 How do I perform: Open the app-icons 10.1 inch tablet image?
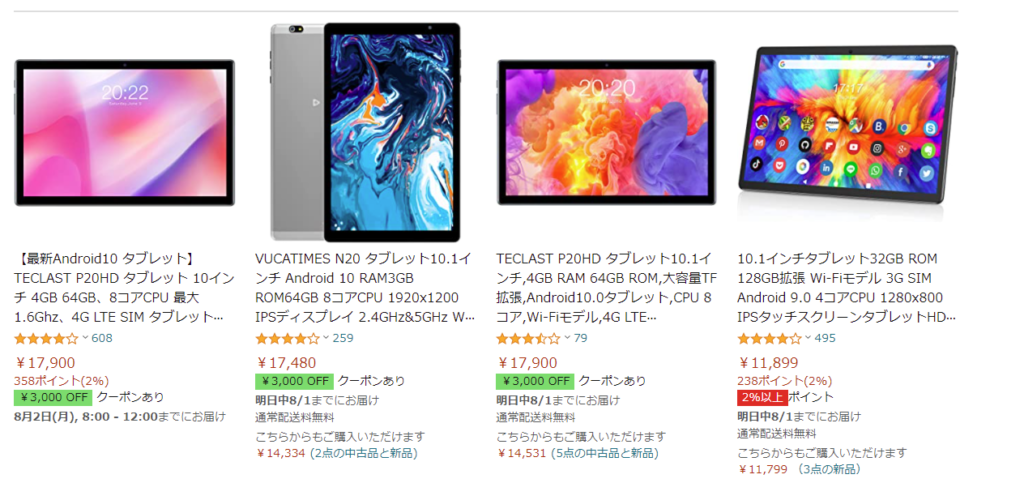click(847, 124)
